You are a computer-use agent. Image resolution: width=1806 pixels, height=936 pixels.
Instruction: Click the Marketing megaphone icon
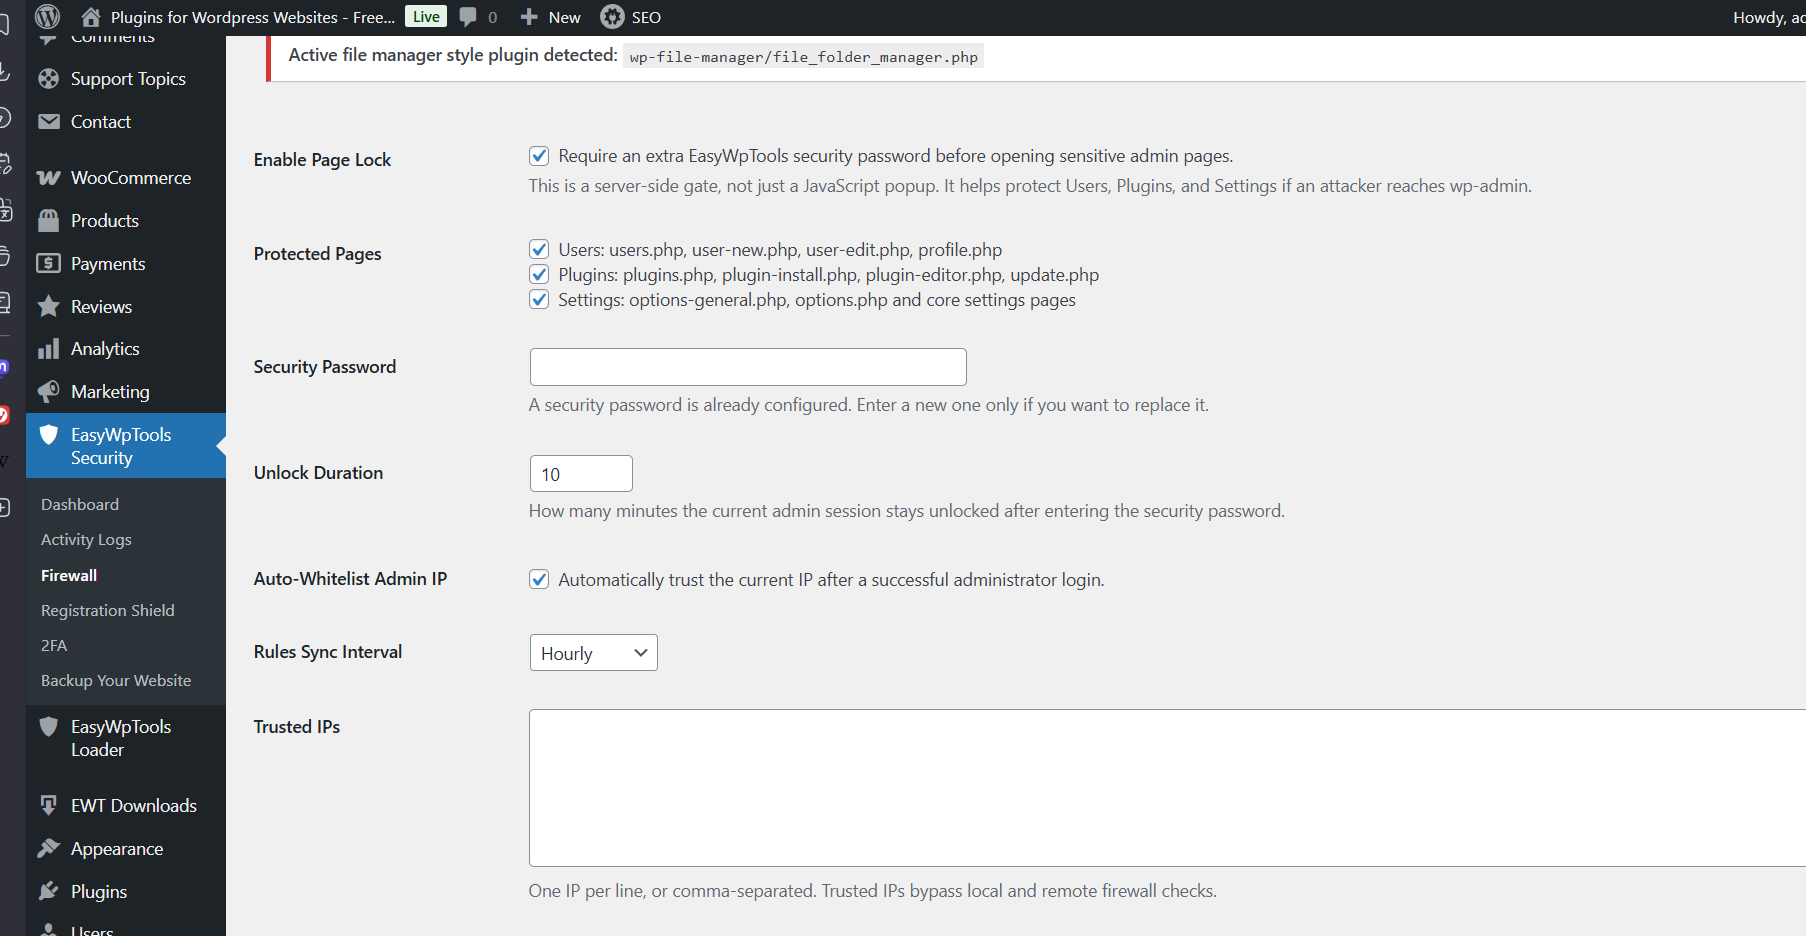tap(48, 392)
